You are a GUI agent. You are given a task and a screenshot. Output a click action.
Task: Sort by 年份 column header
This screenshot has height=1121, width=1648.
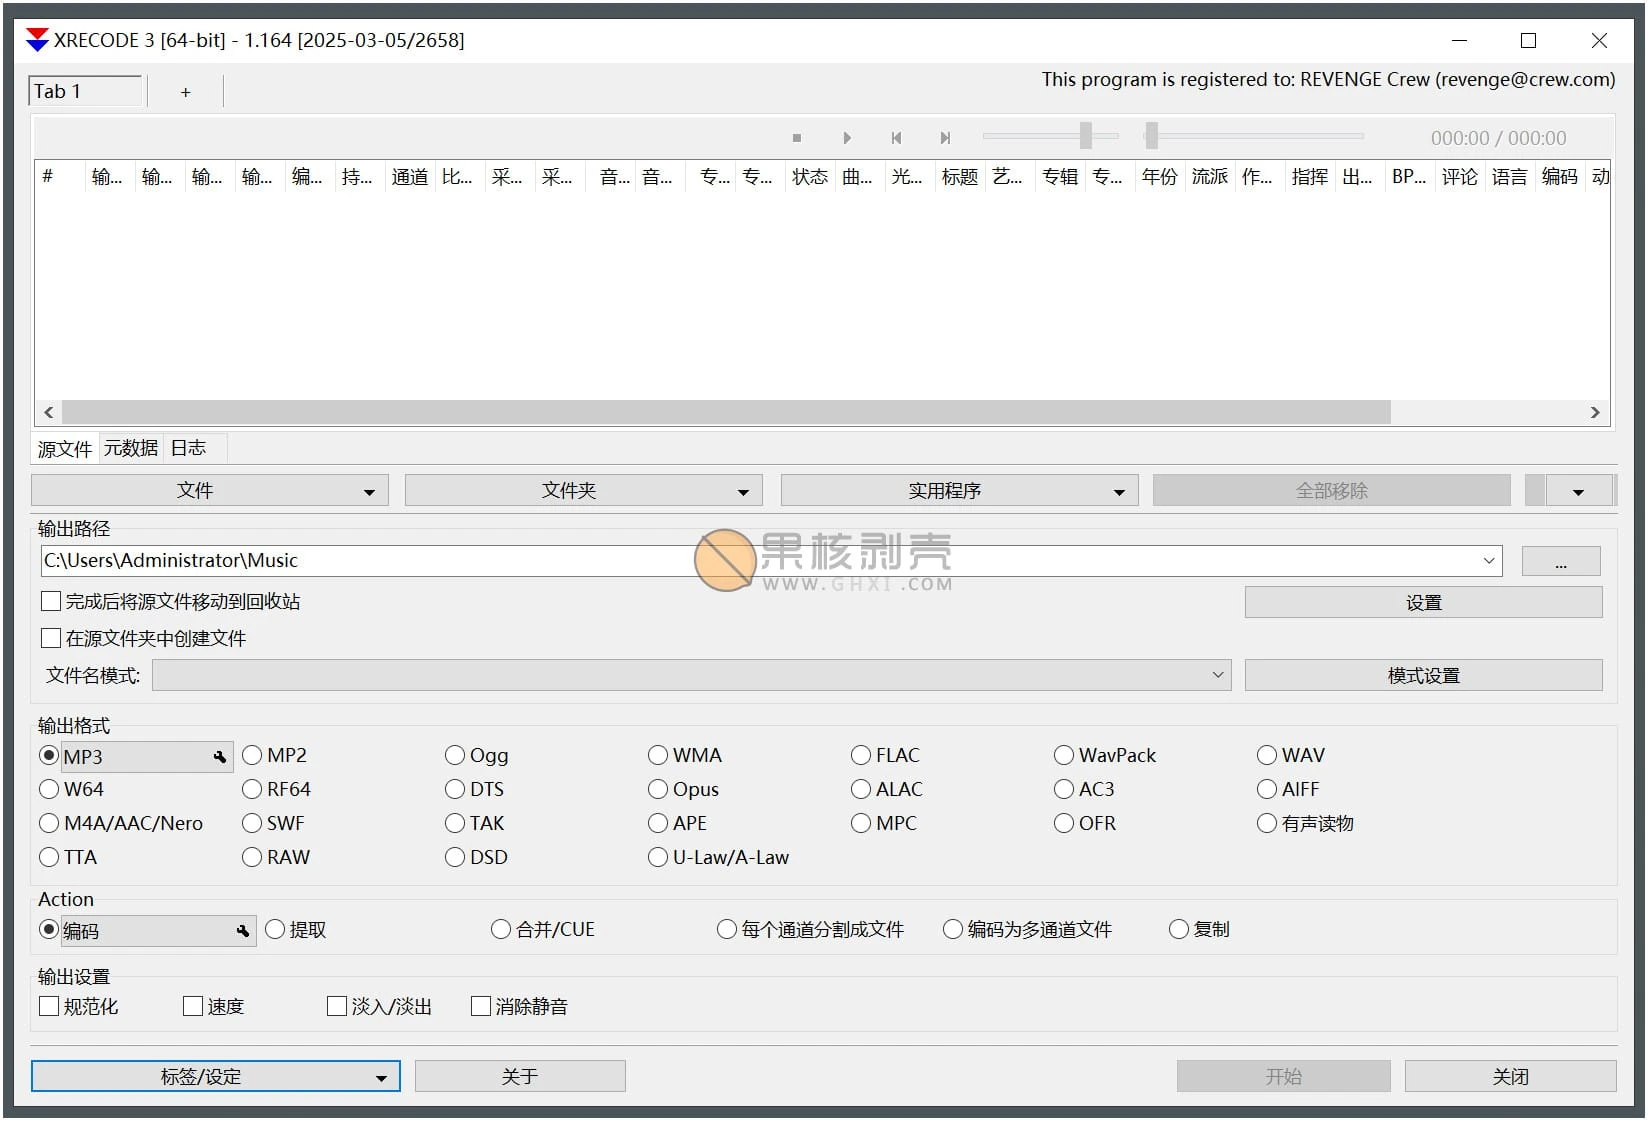pos(1160,177)
